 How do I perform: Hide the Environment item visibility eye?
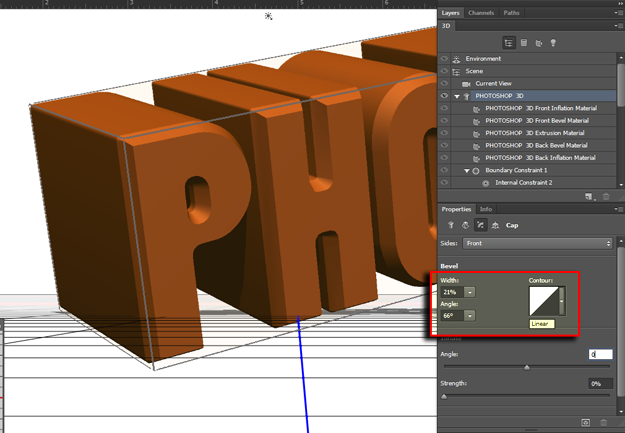point(445,59)
